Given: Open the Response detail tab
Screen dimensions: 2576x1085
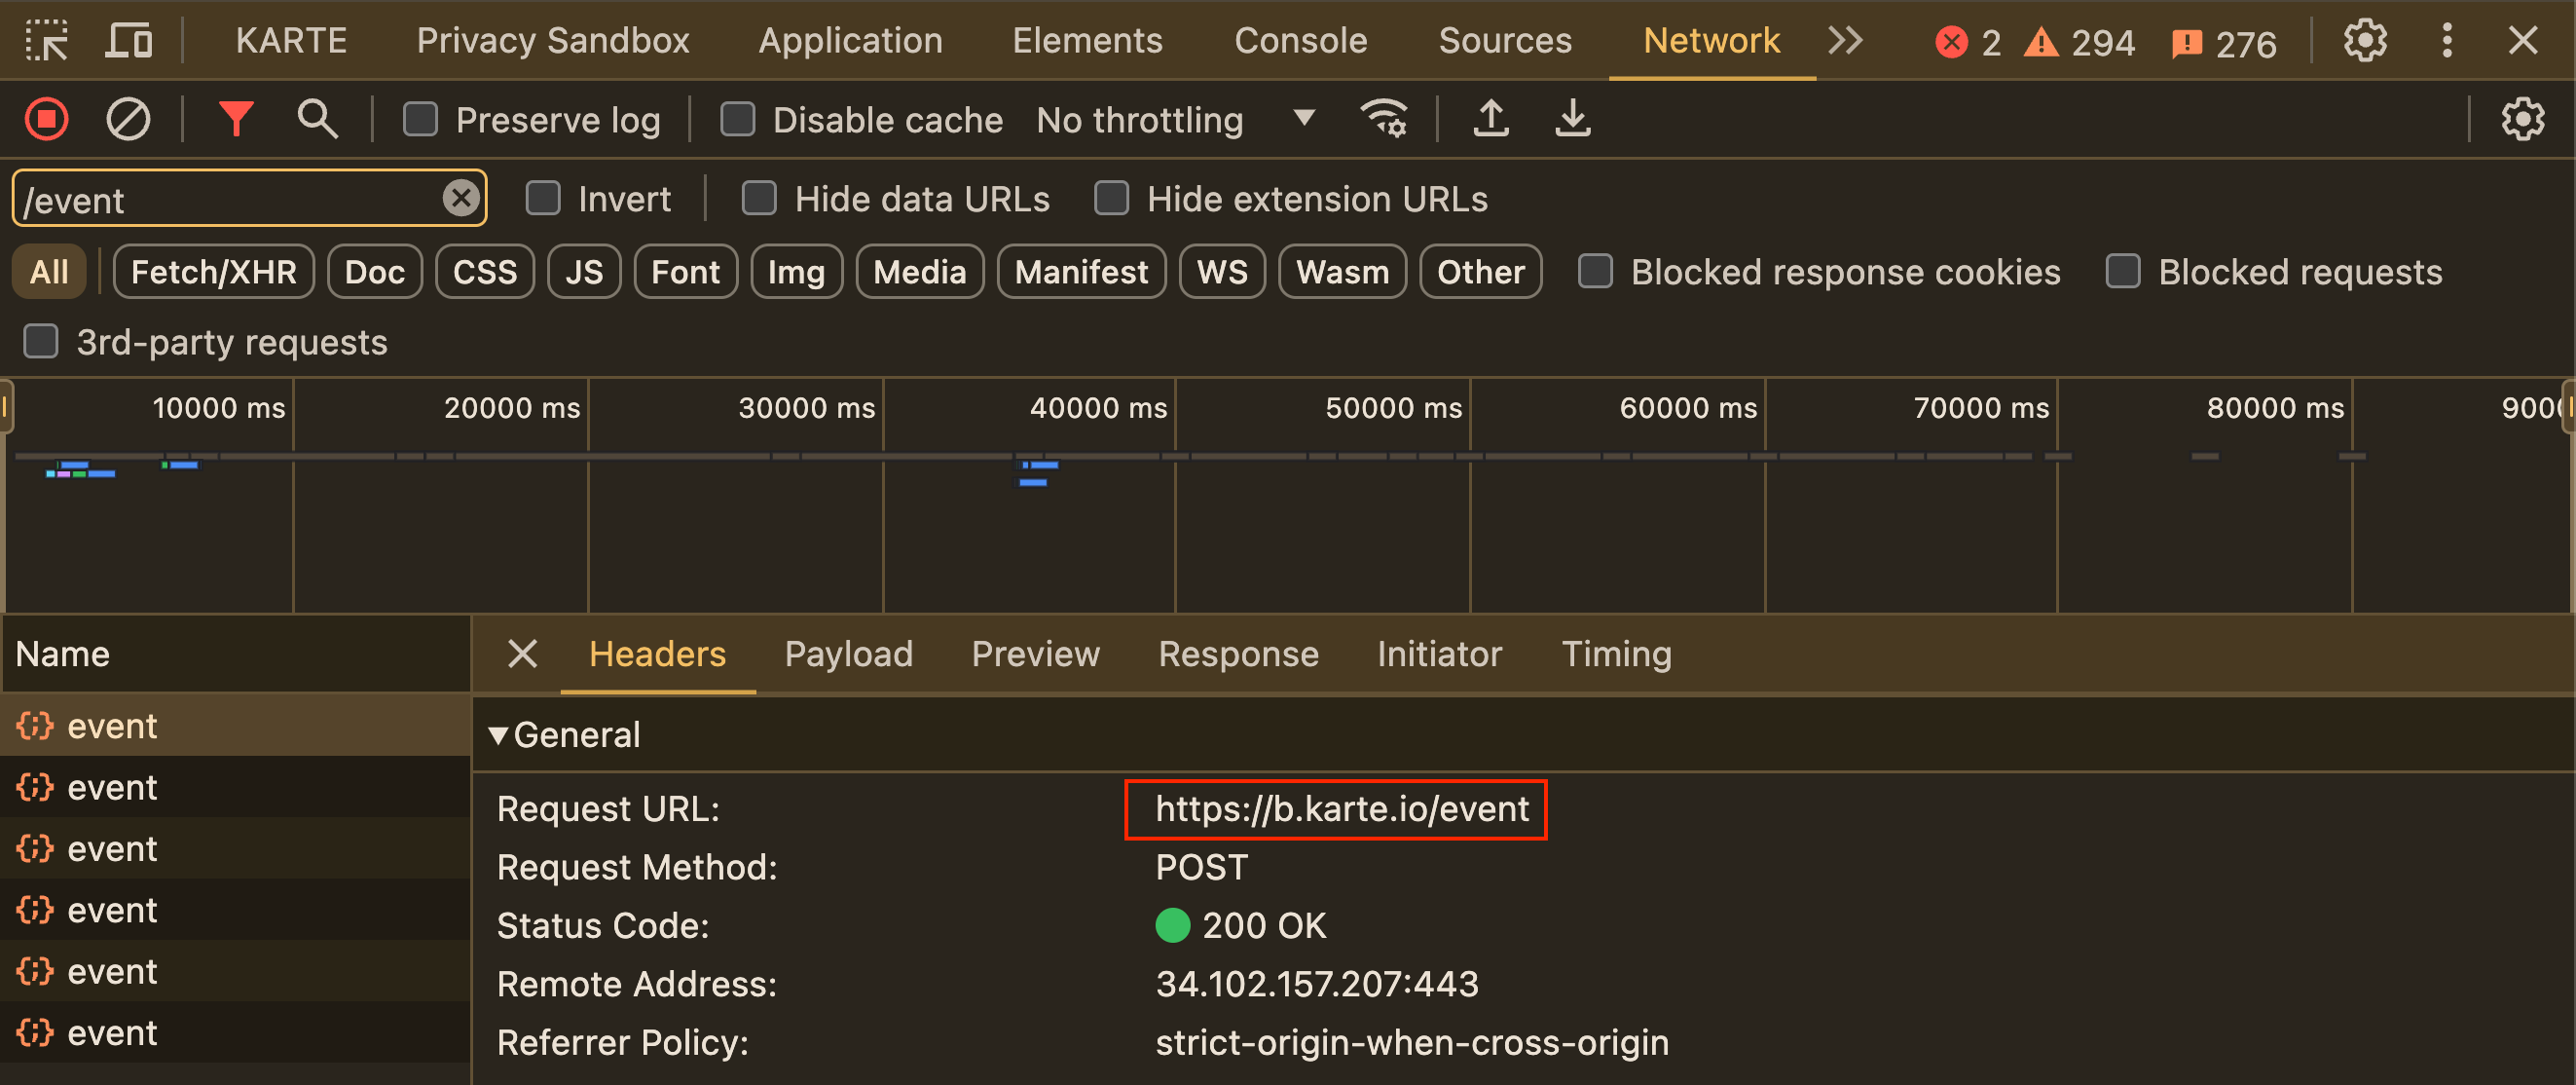Looking at the screenshot, I should [x=1238, y=654].
